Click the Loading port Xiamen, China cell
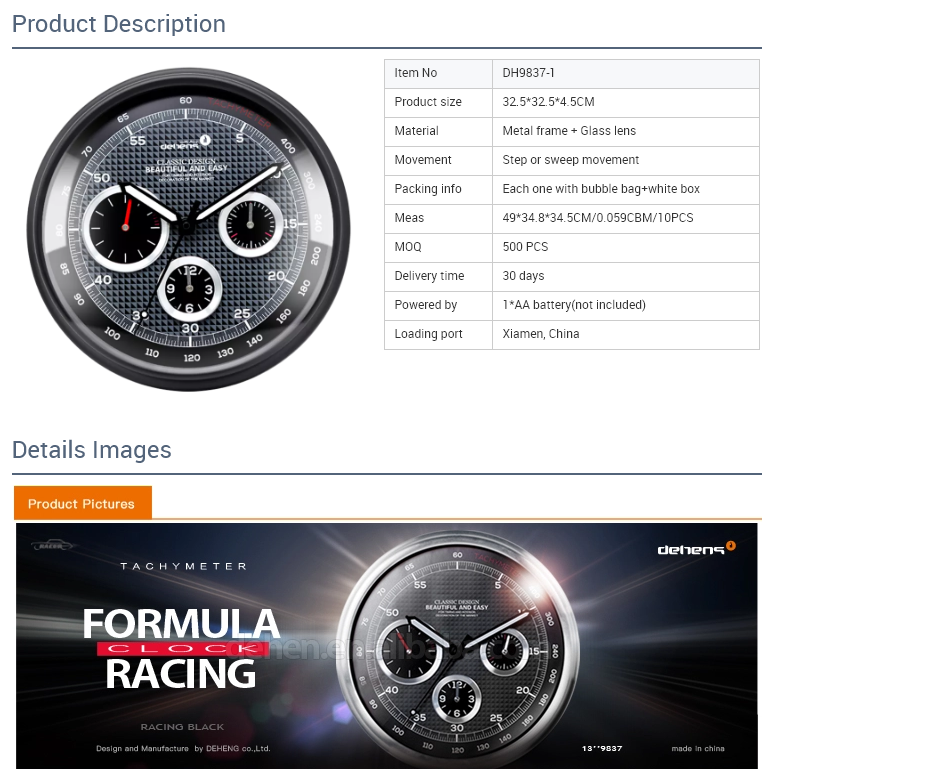948x769 pixels. pos(626,335)
